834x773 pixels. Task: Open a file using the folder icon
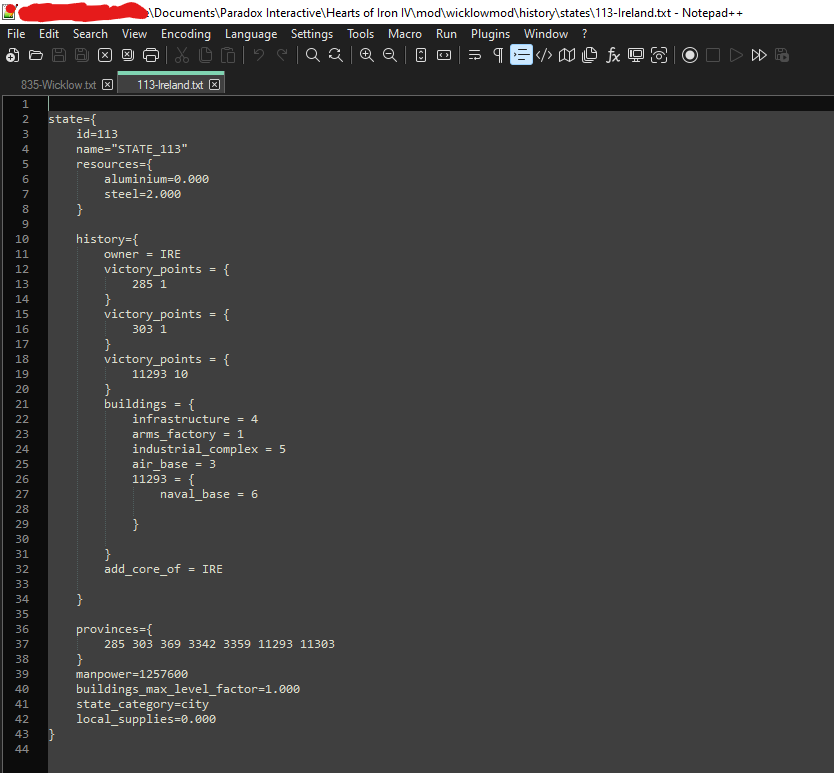click(x=34, y=55)
